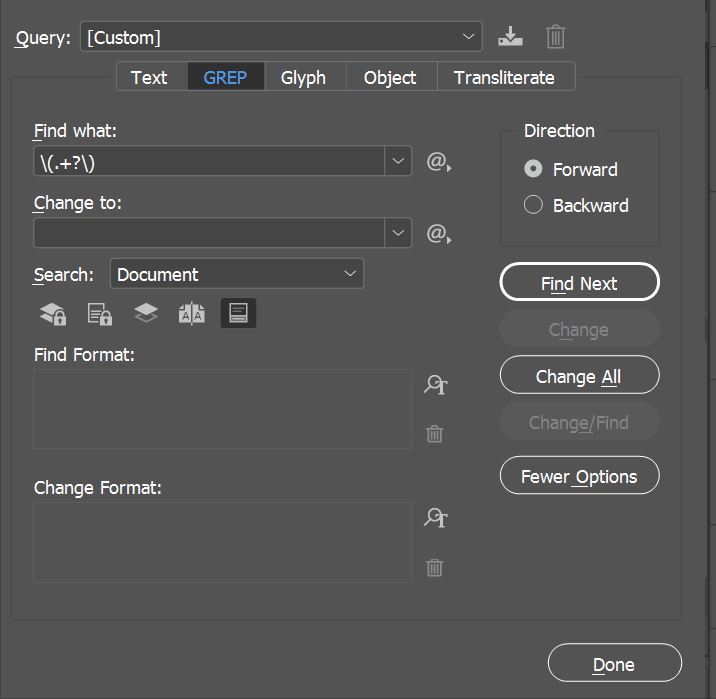The width and height of the screenshot is (716, 699).
Task: Switch to the Glyph tab
Action: point(305,77)
